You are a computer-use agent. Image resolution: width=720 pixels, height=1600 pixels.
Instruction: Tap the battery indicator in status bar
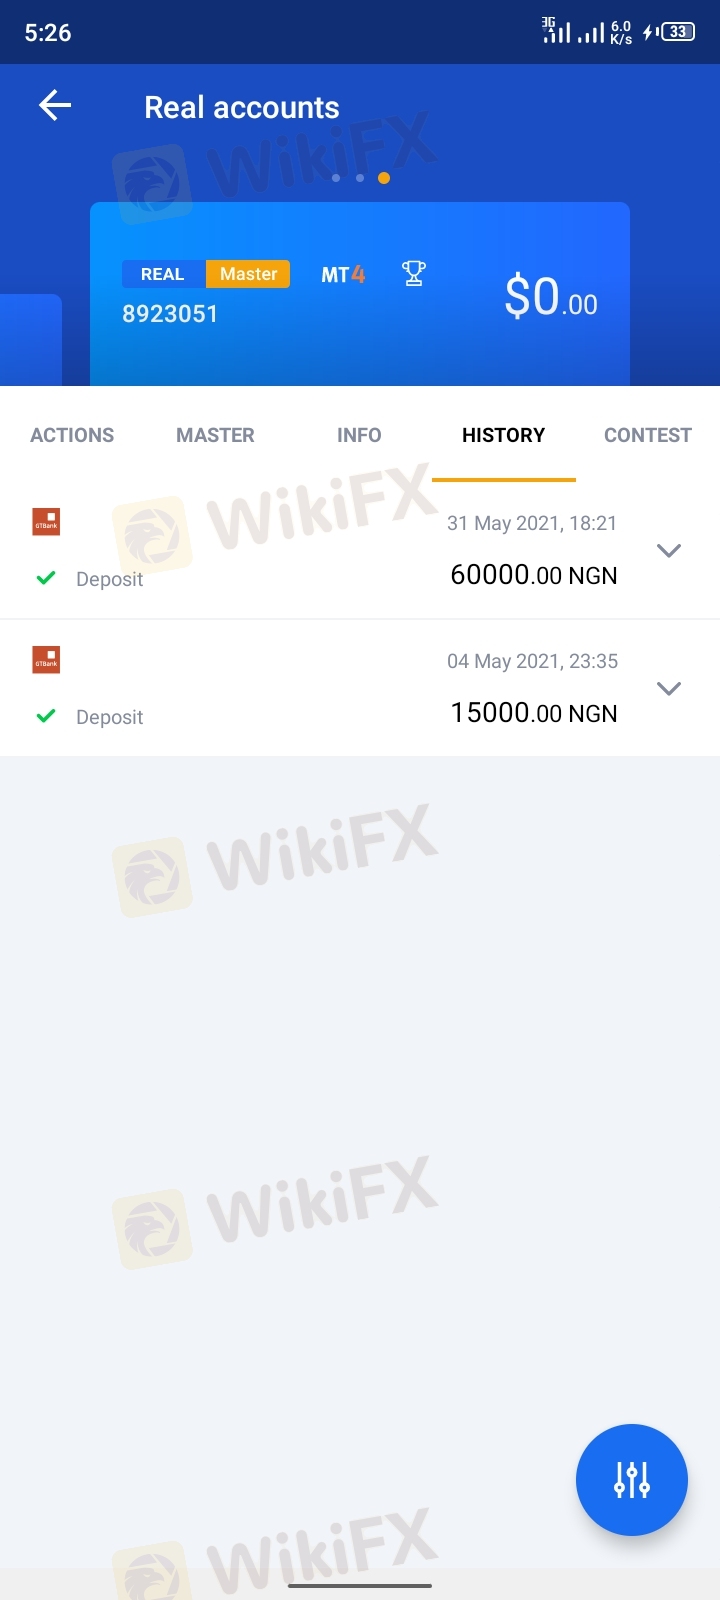(678, 32)
